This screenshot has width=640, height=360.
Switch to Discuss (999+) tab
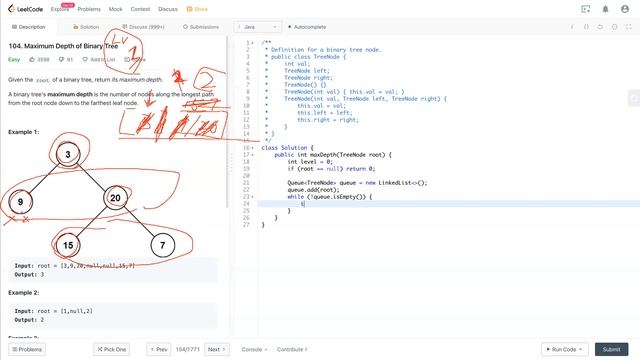point(143,27)
